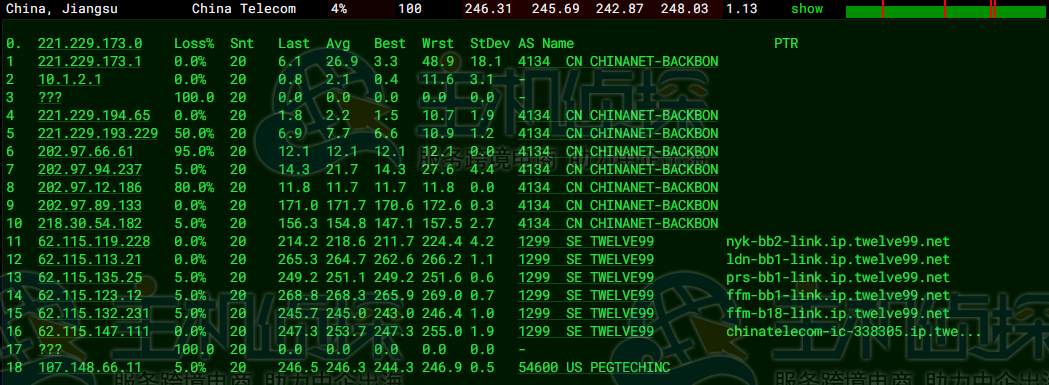Viewport: 1049px width, 385px height.
Task: Select the China Telecom row label
Action: (x=244, y=9)
